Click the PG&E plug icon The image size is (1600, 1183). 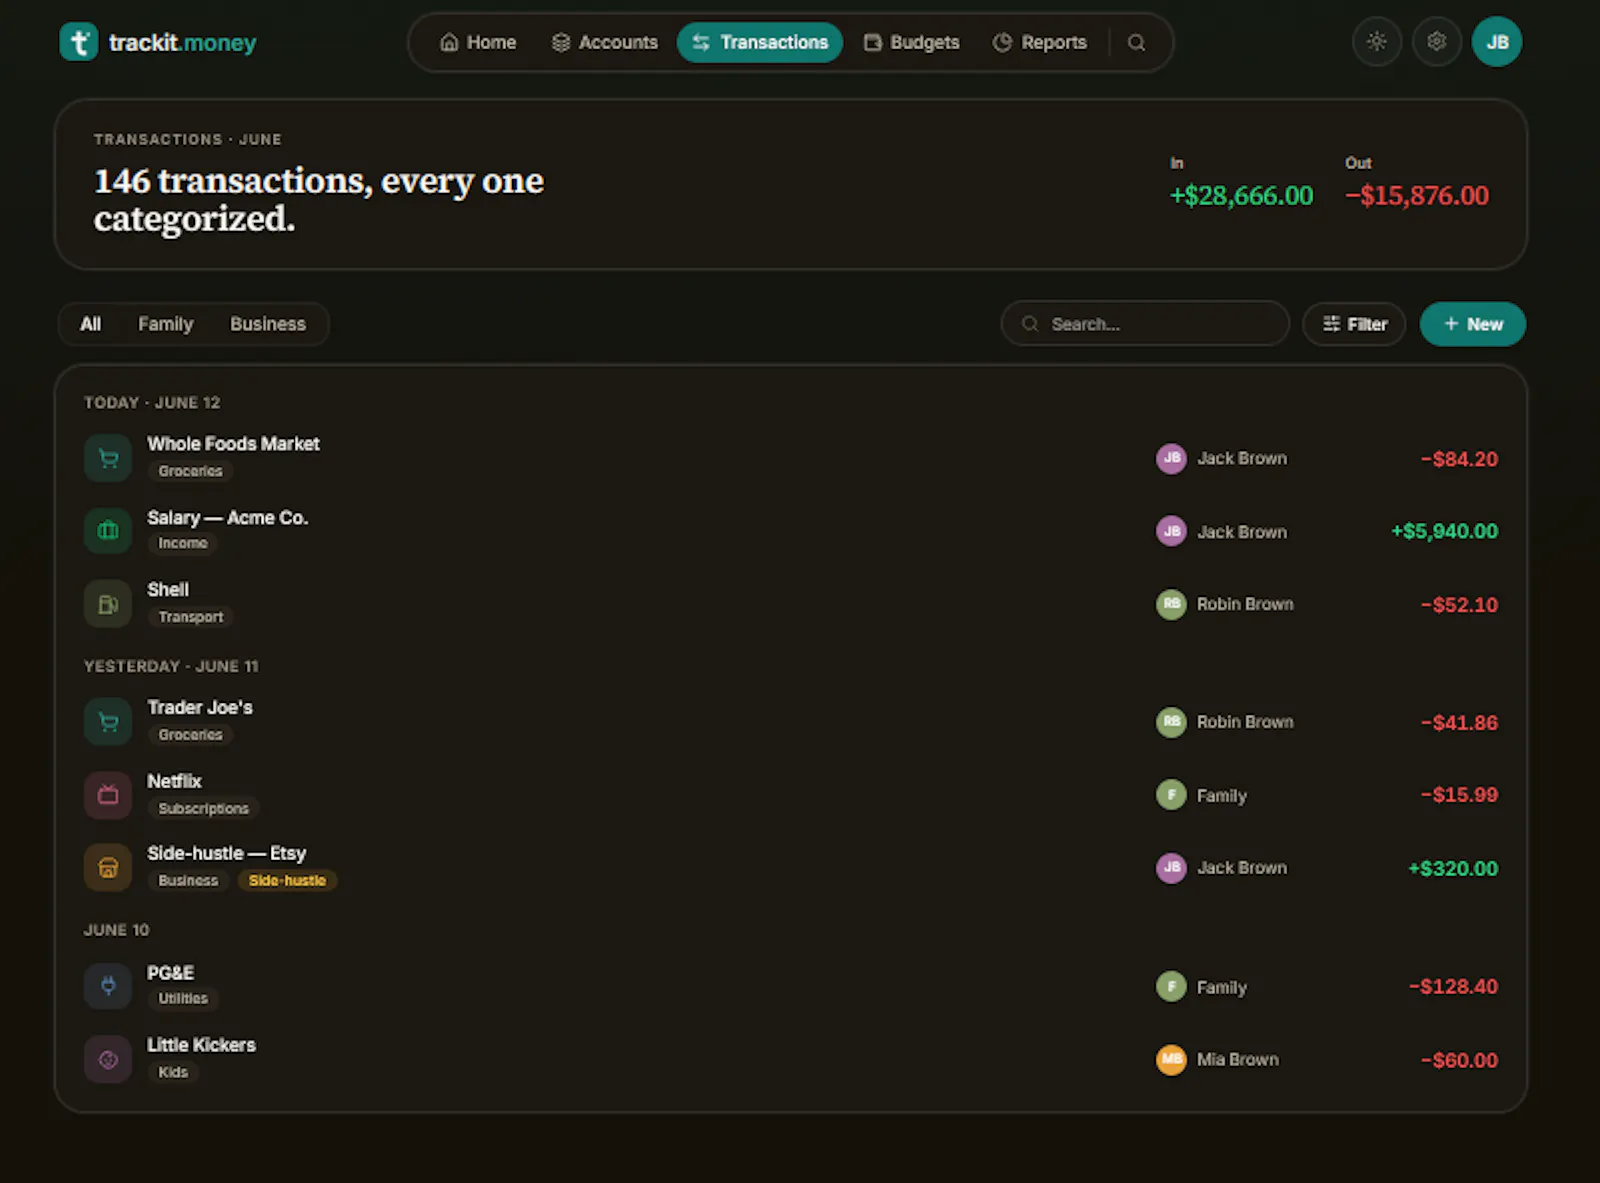[x=108, y=986]
